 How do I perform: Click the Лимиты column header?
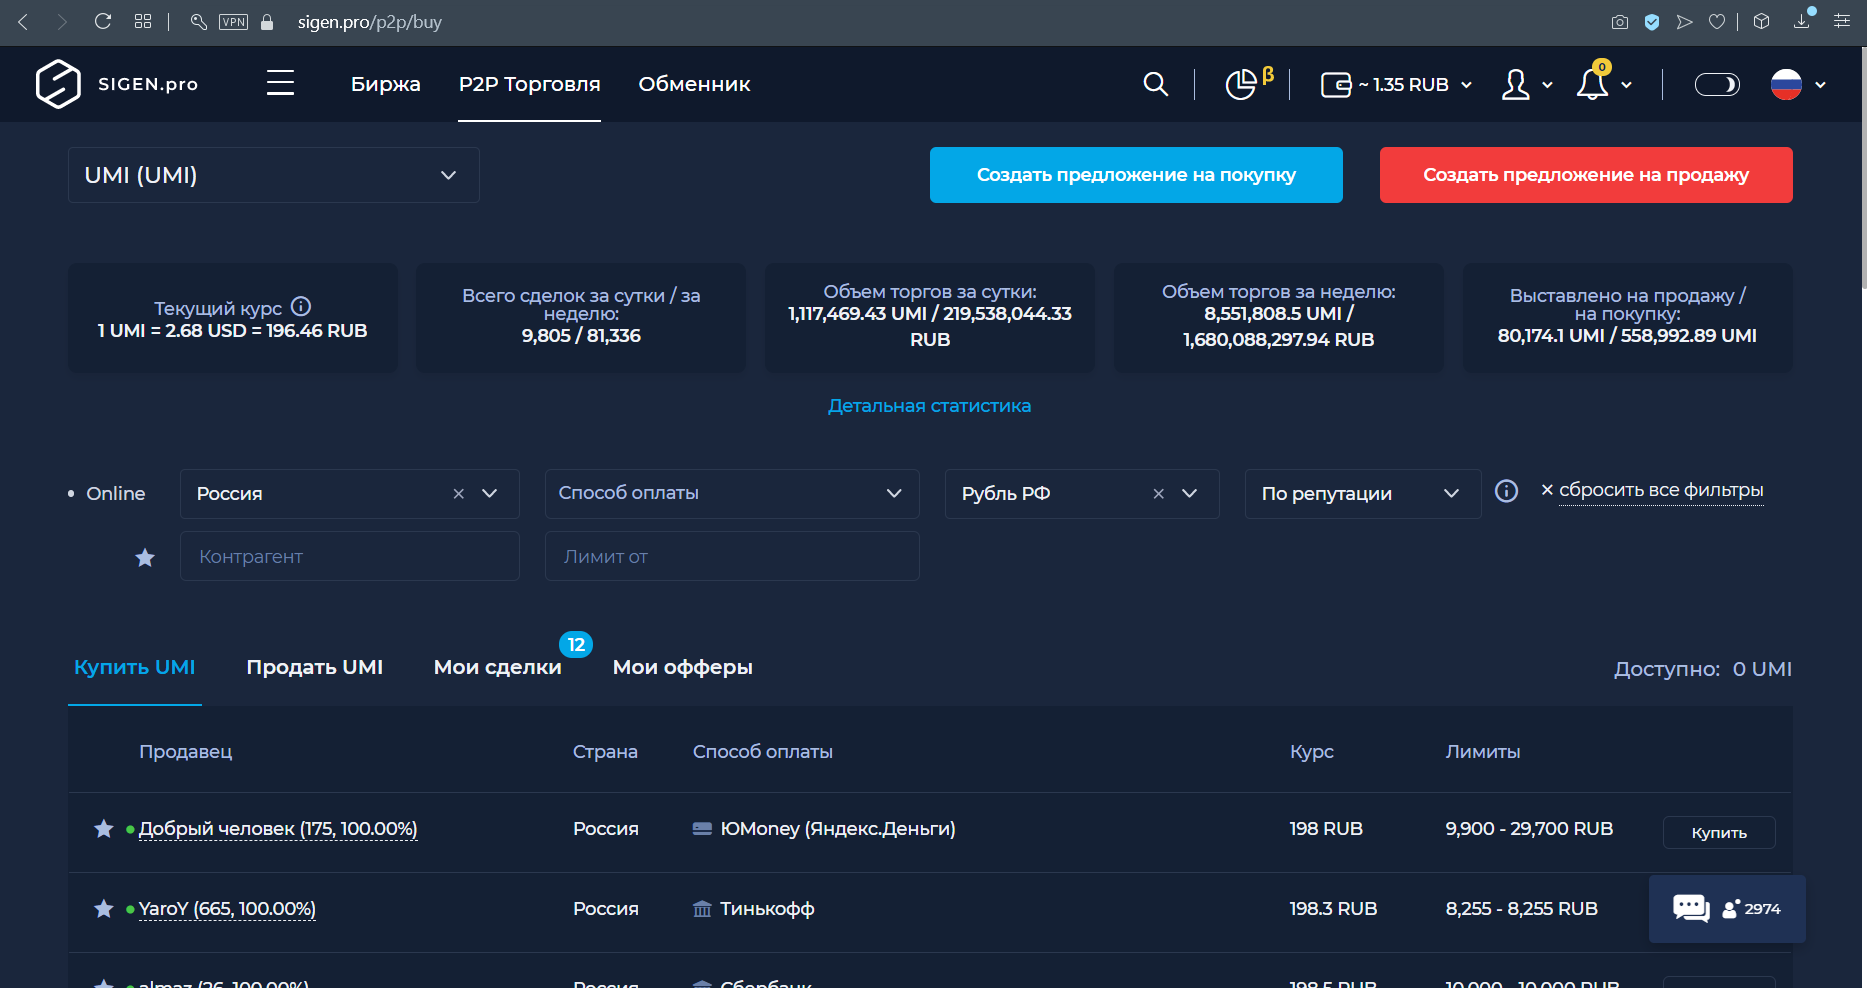coord(1483,752)
